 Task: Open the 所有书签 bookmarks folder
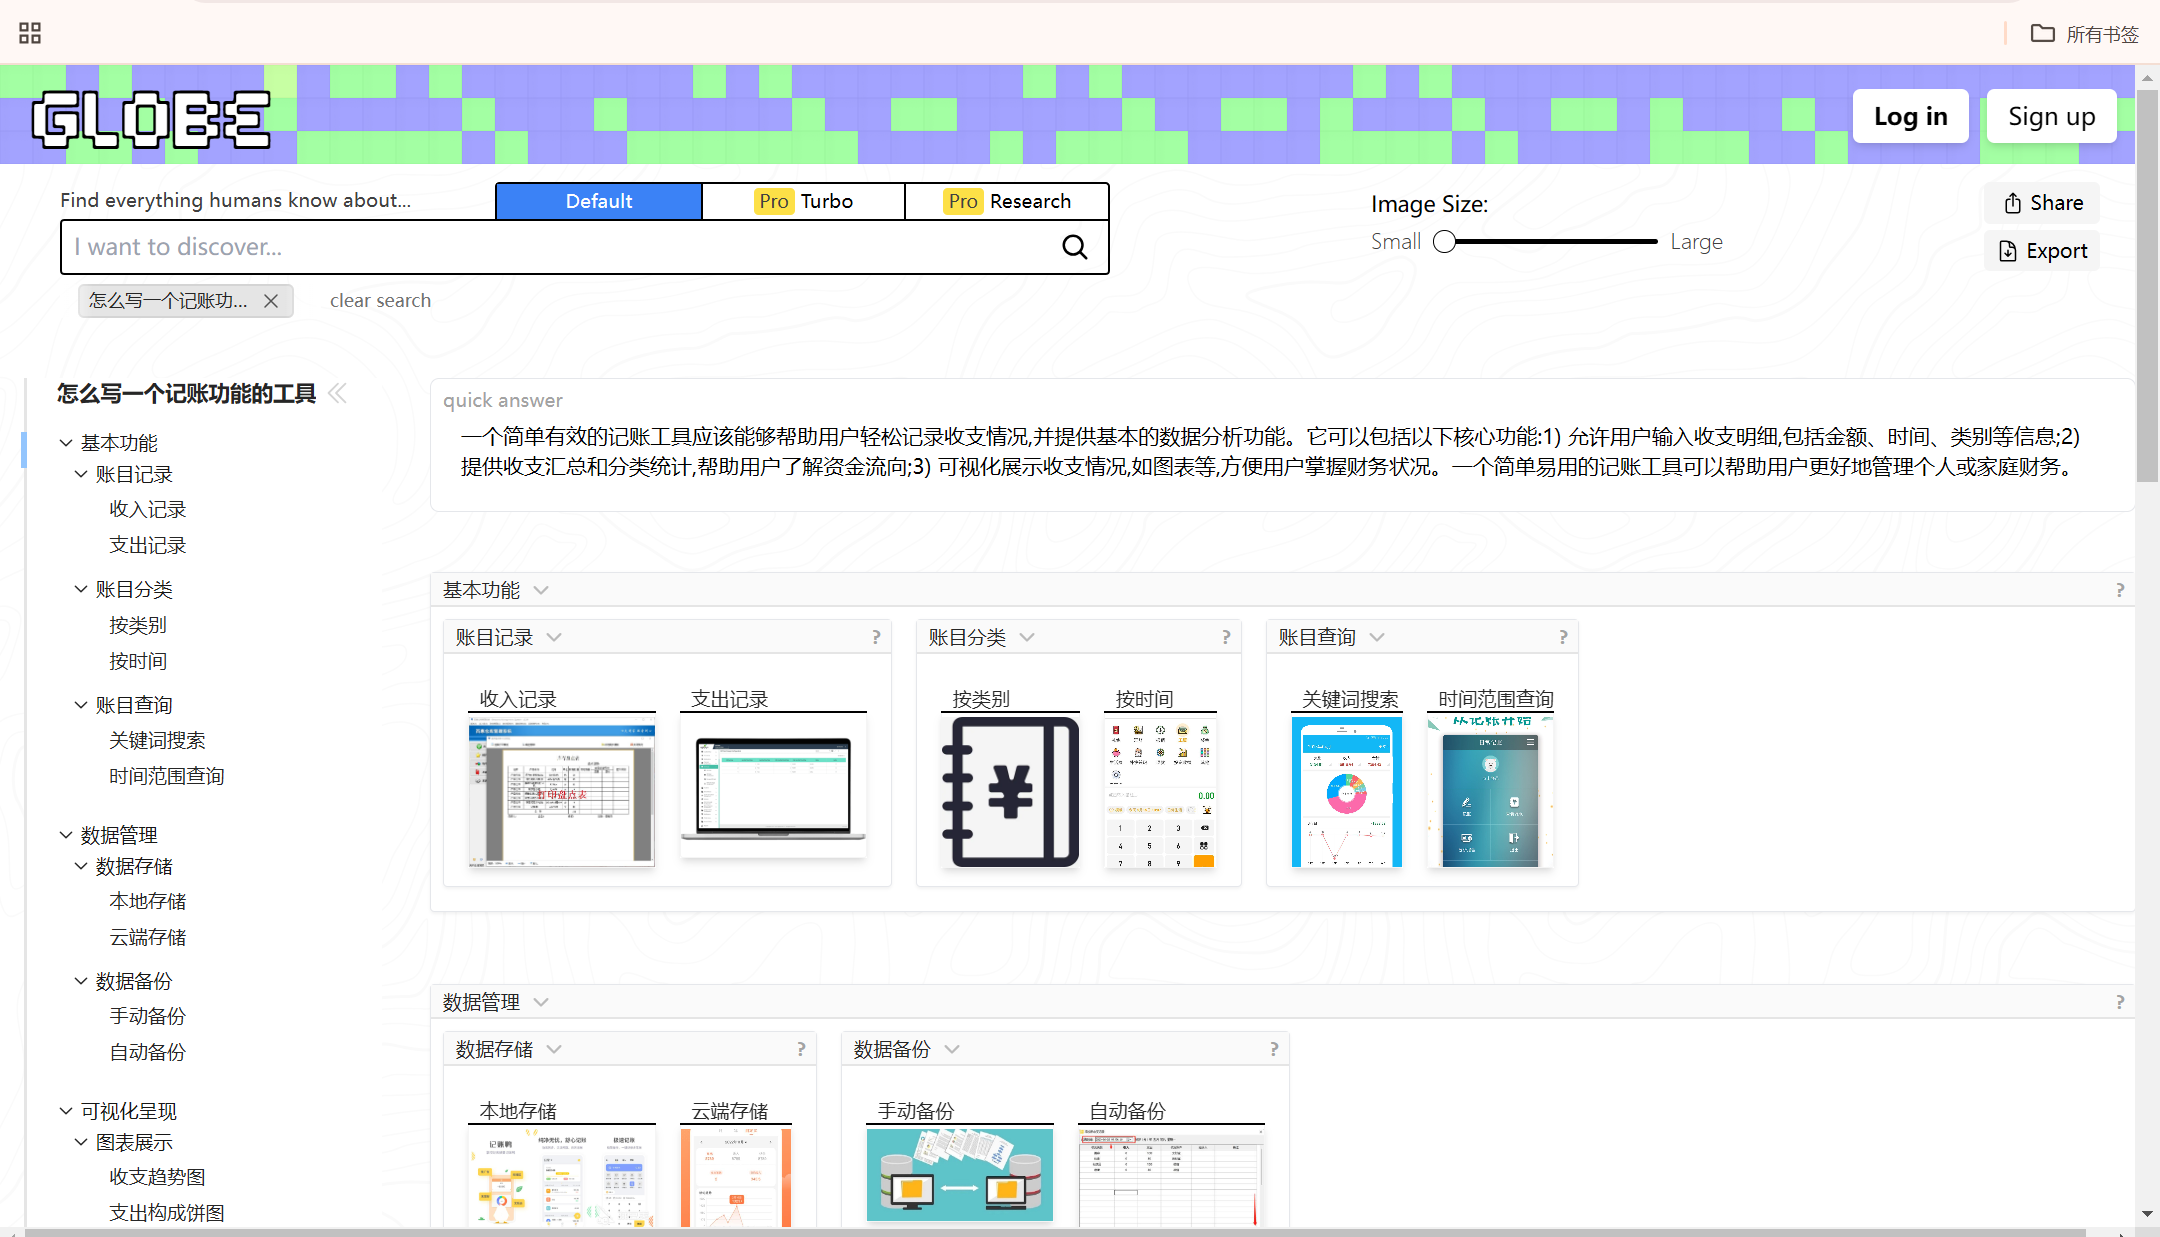(x=2084, y=34)
